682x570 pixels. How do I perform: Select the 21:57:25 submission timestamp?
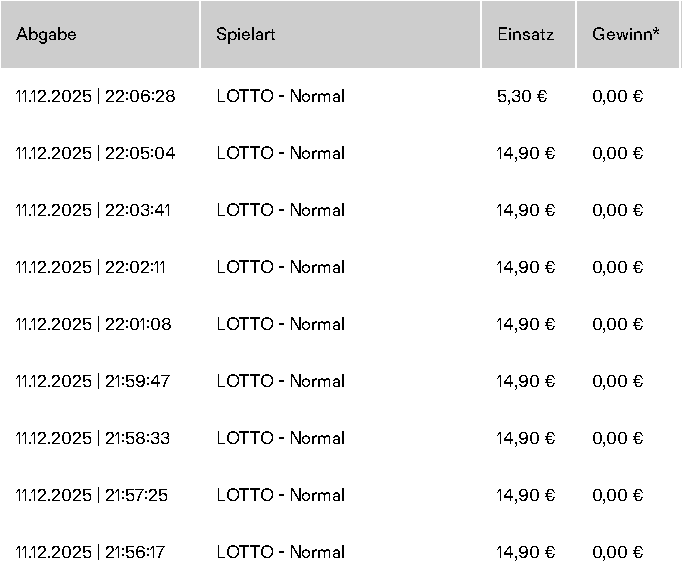[96, 495]
